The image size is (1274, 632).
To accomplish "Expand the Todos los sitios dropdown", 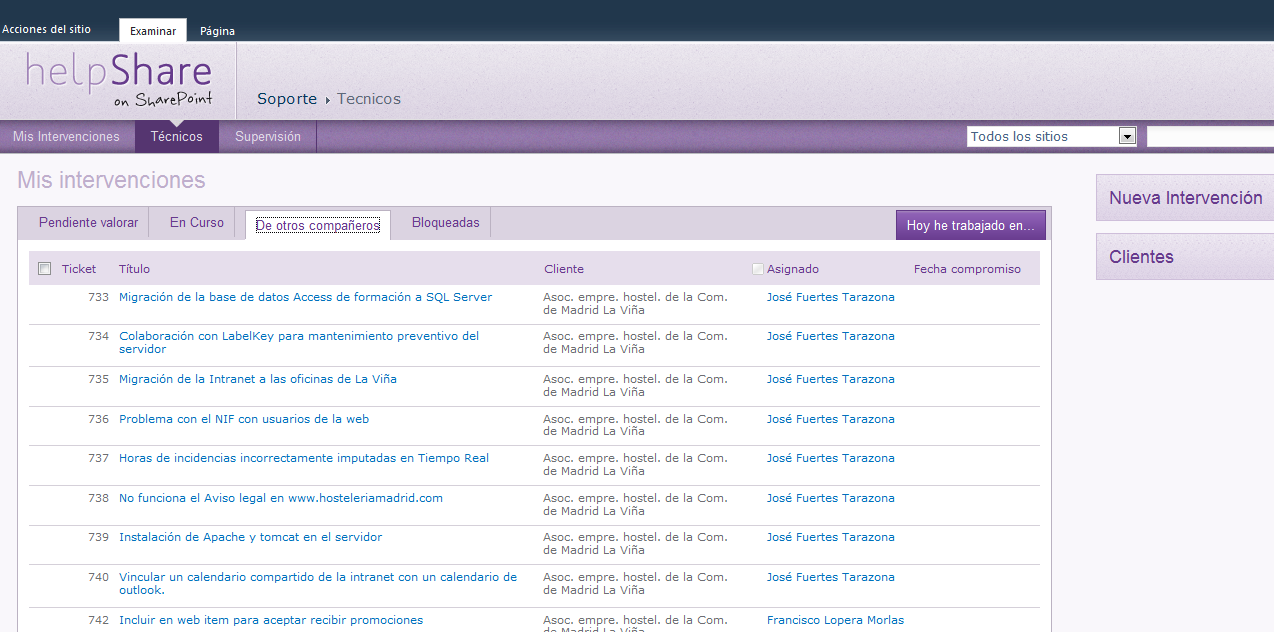I will tap(1128, 135).
